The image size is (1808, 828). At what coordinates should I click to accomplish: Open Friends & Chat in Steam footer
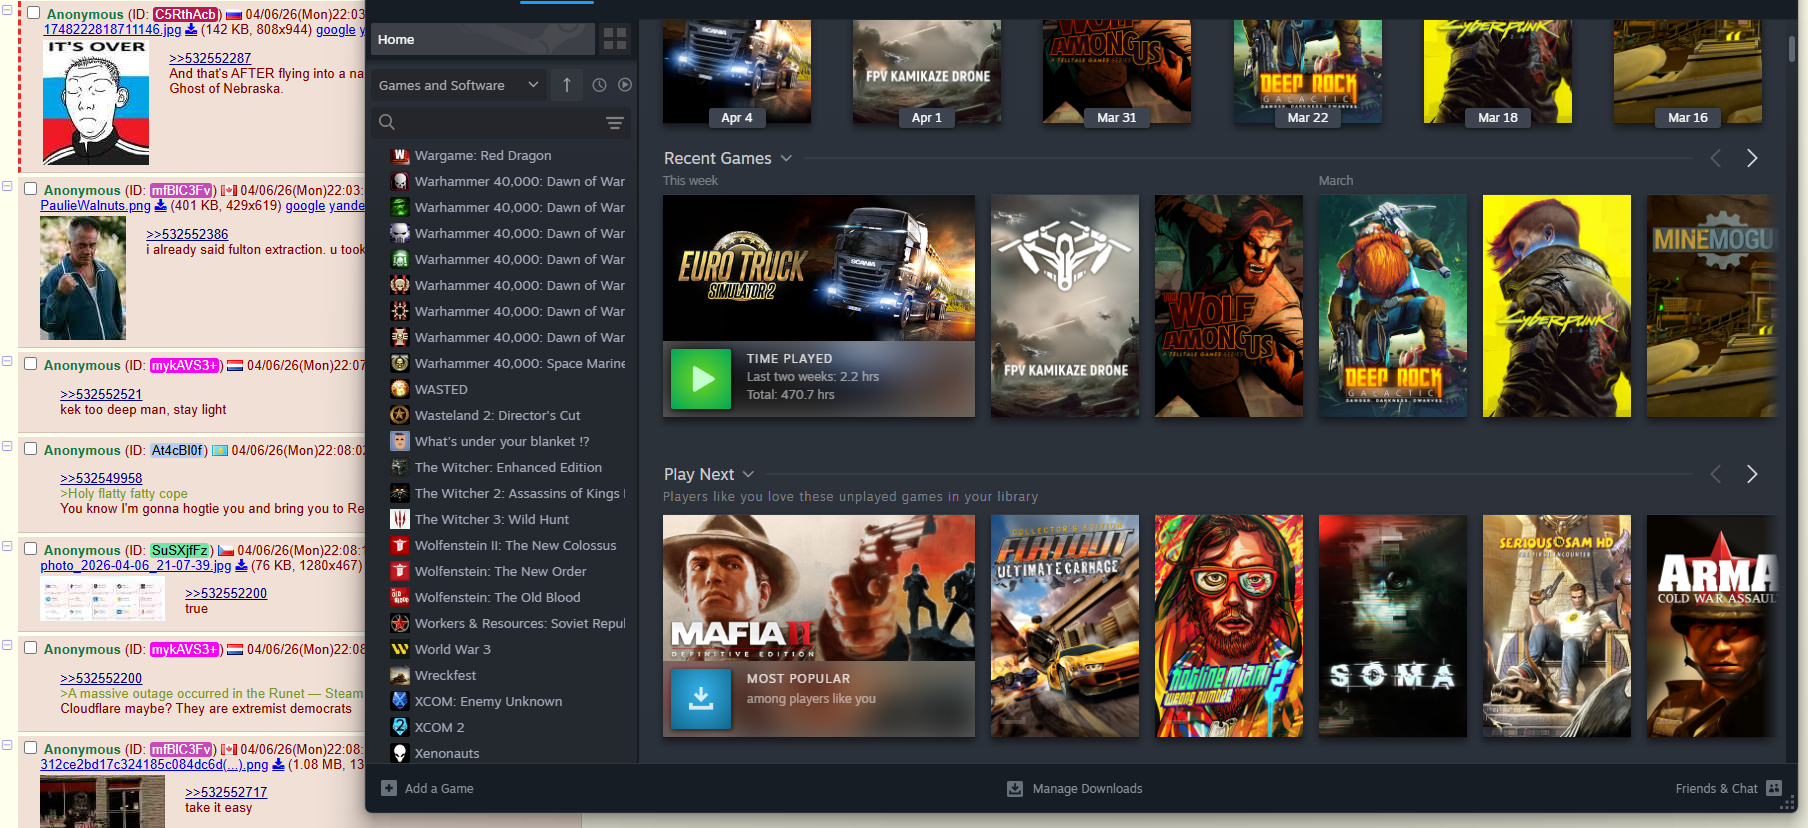(x=1728, y=788)
